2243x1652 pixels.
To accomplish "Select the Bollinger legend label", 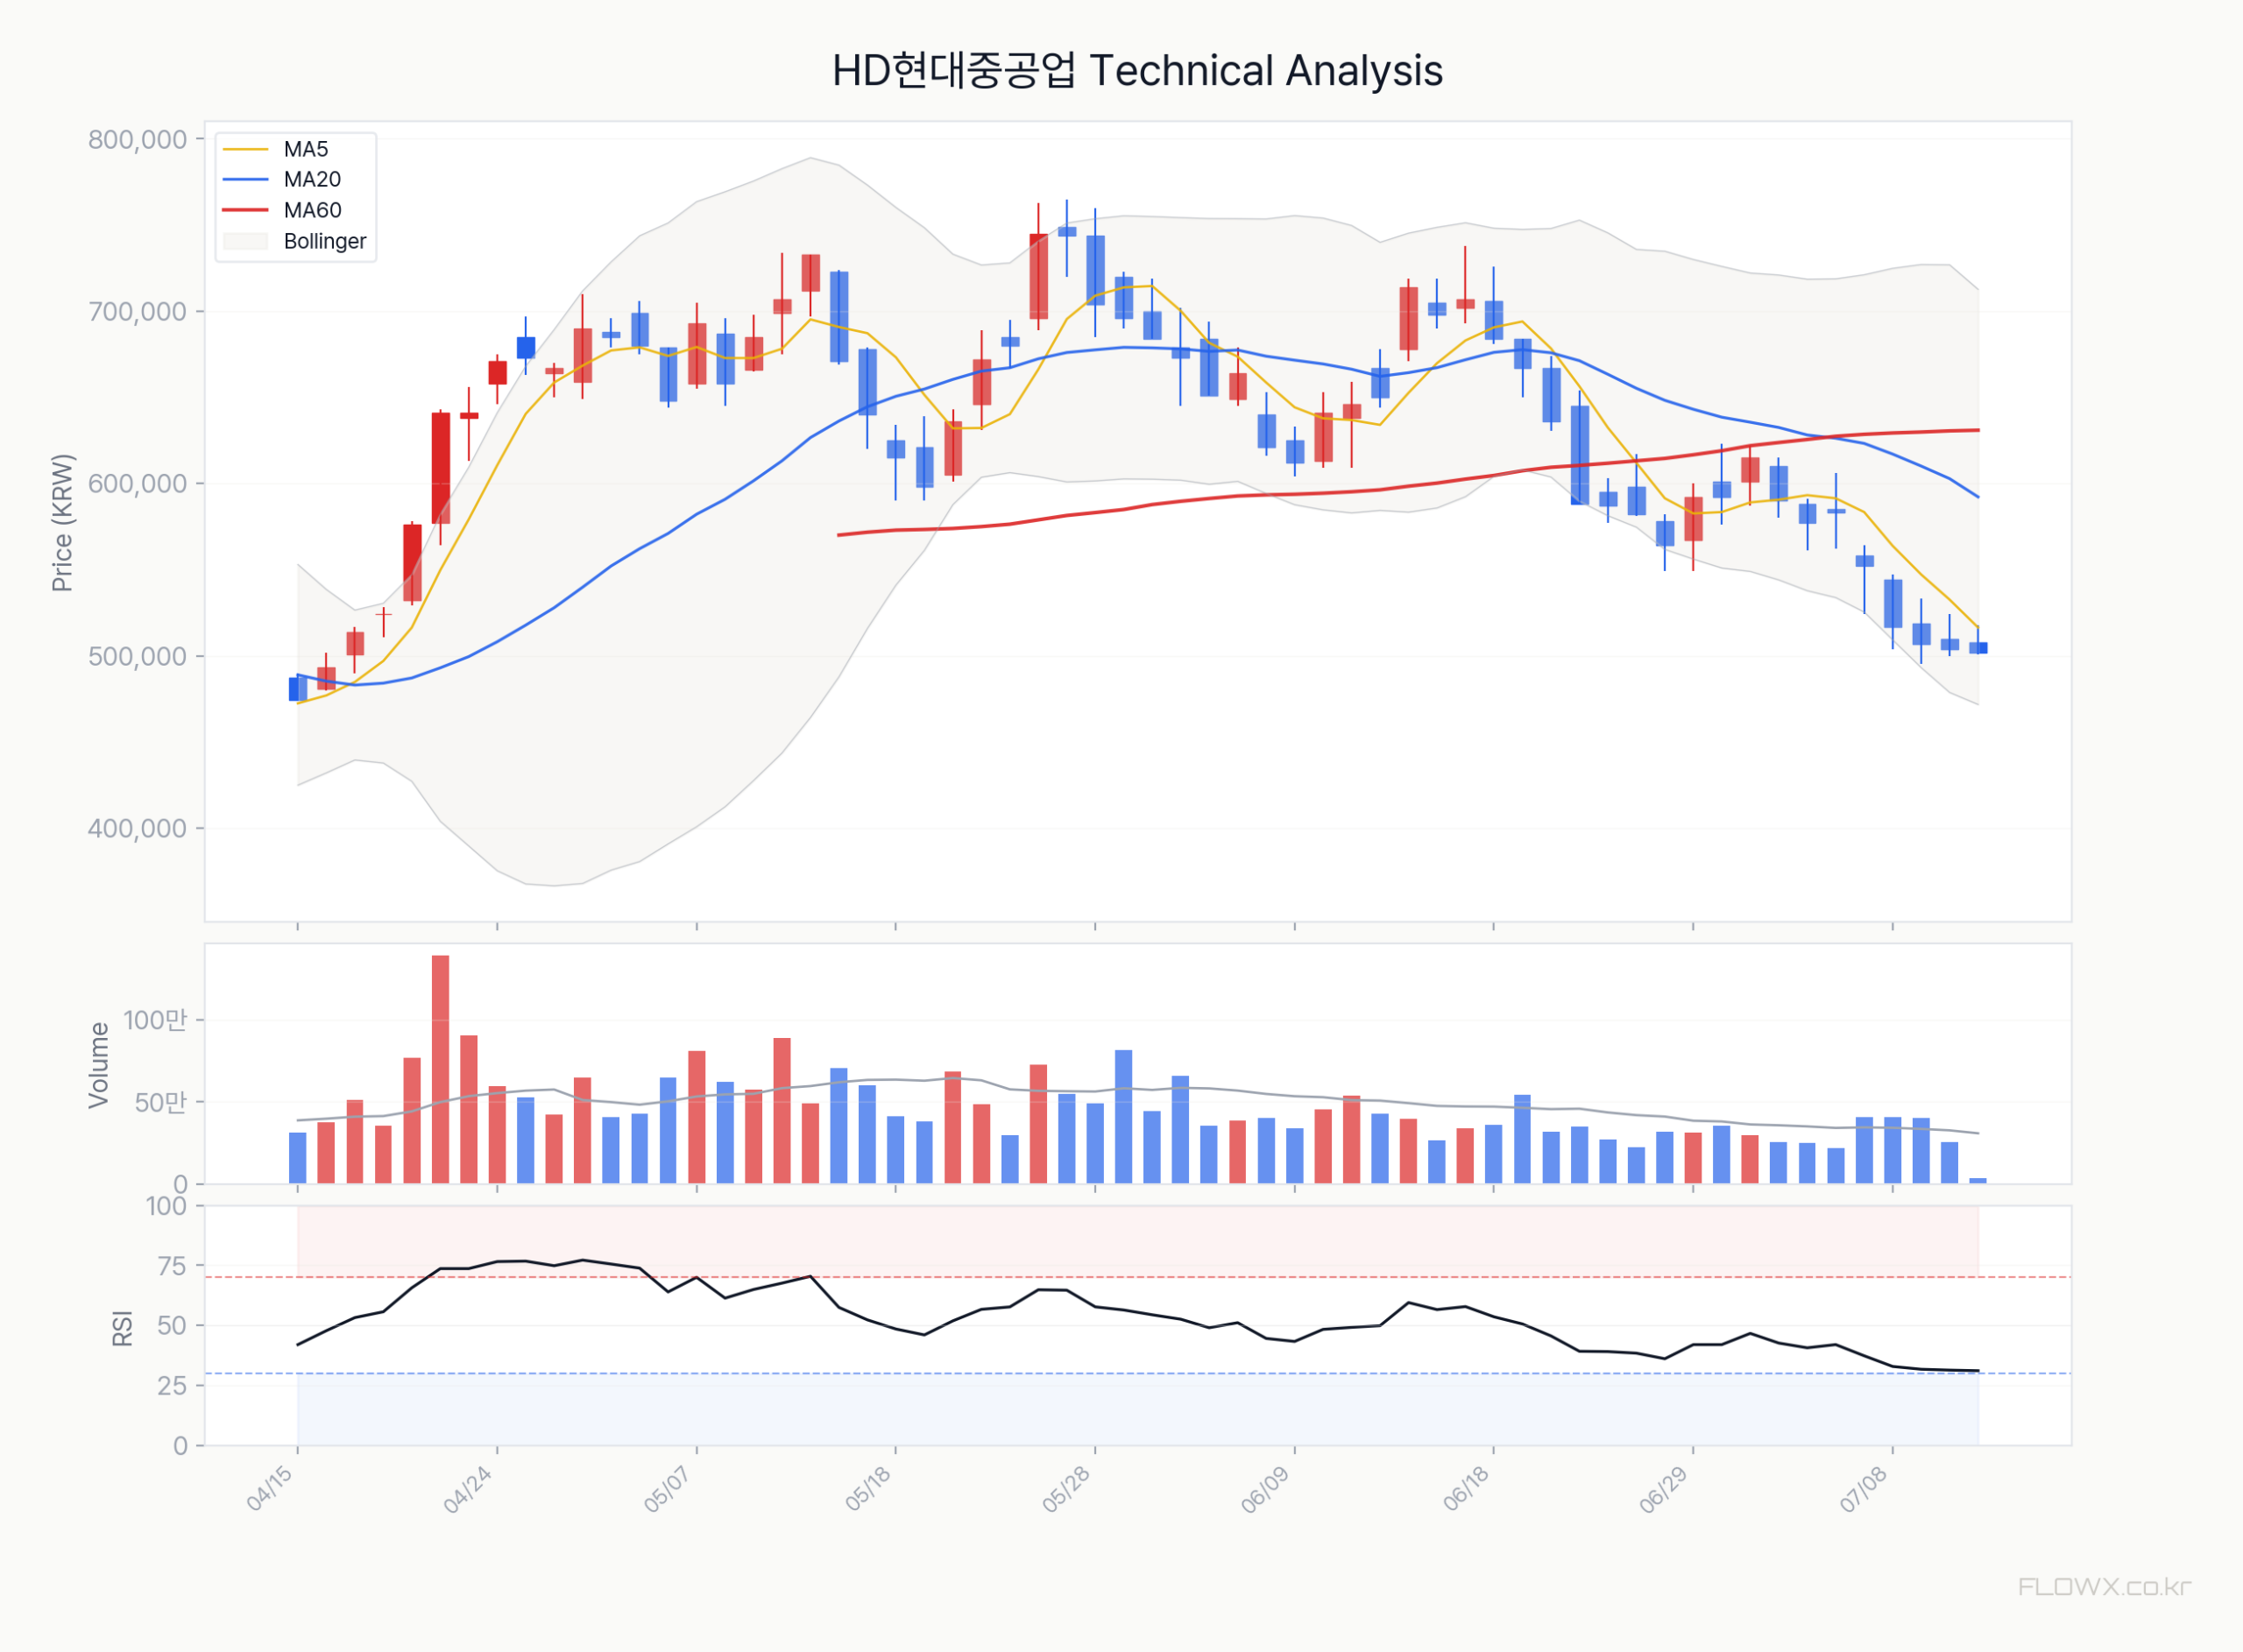I will pyautogui.click(x=325, y=241).
